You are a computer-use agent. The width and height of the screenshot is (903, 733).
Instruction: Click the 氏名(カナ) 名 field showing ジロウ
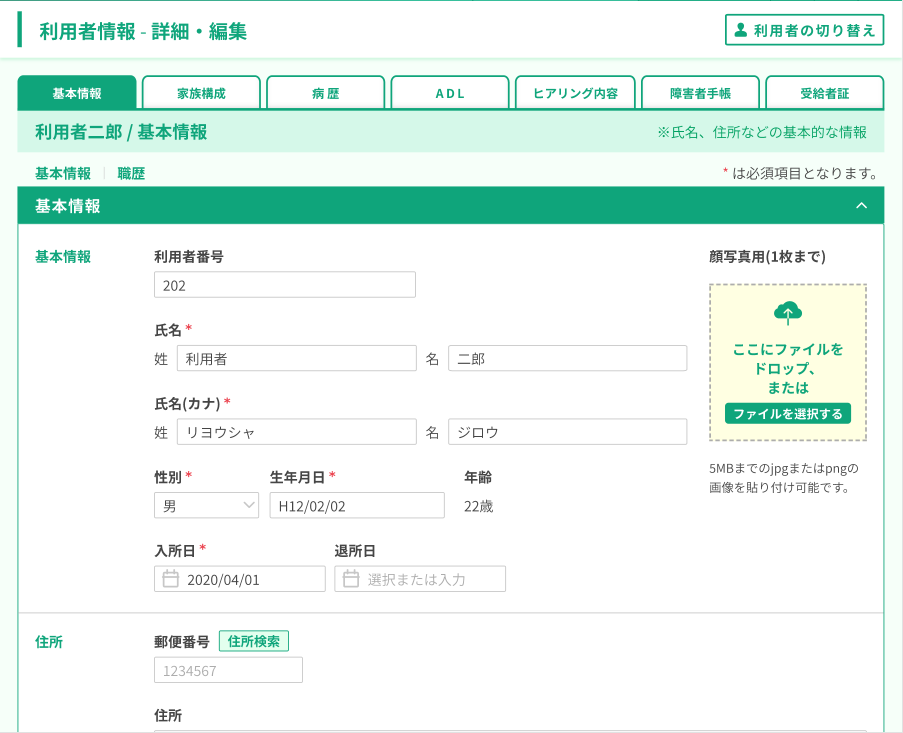pyautogui.click(x=567, y=432)
